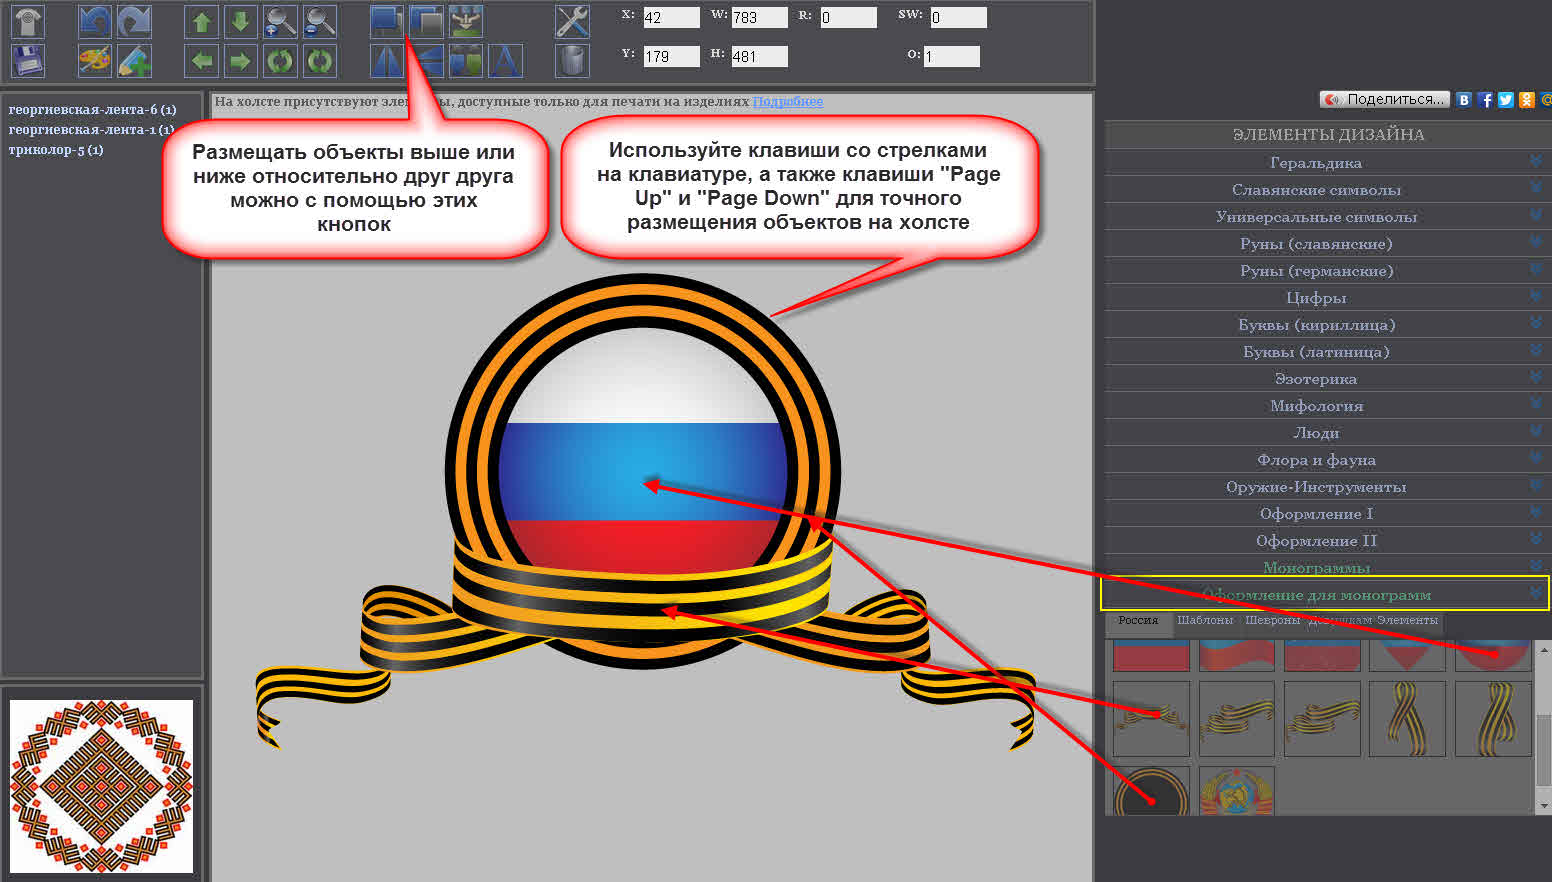The image size is (1552, 882).
Task: Open the color palette tool
Action: [95, 61]
